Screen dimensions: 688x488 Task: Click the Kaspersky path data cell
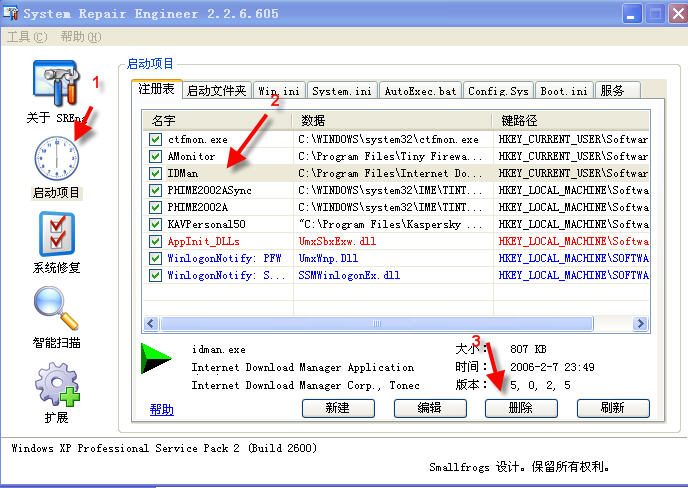[x=390, y=224]
